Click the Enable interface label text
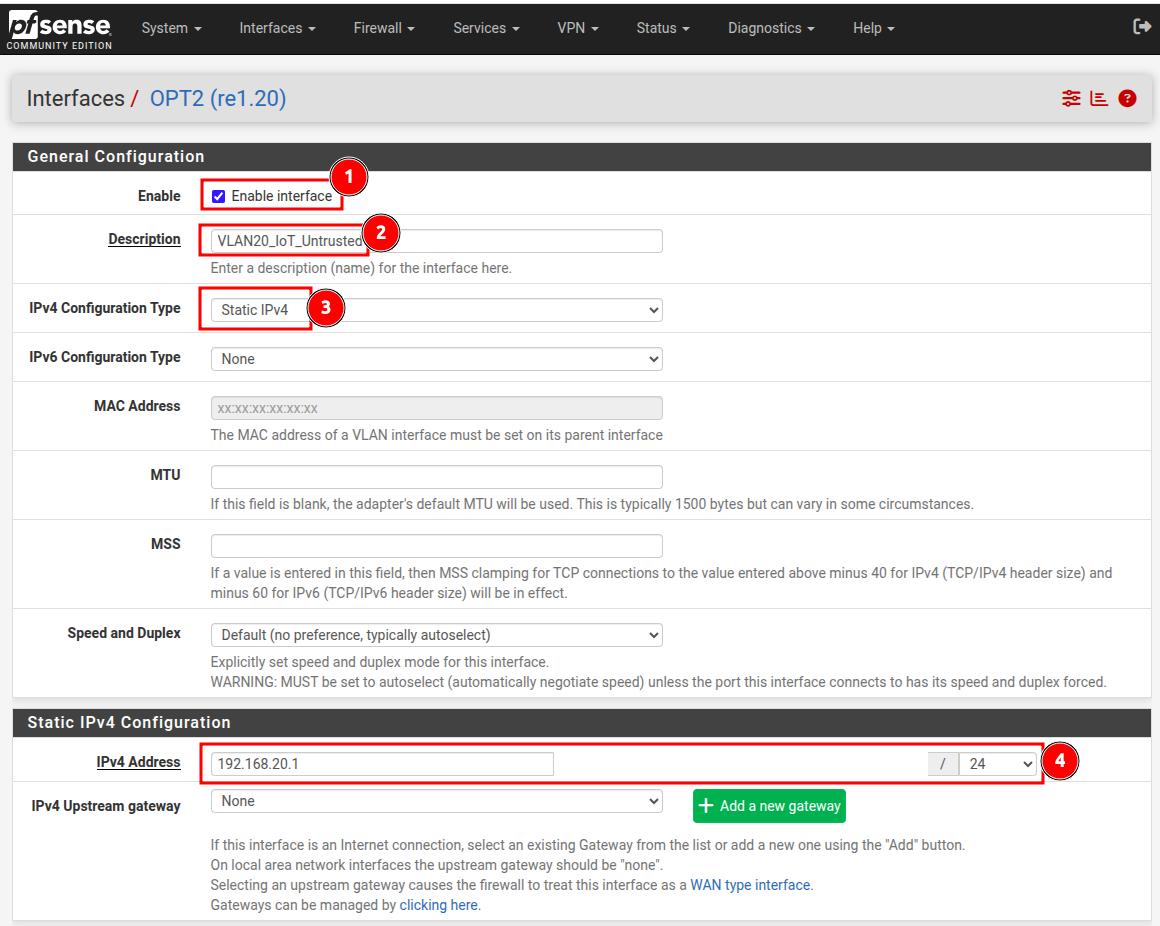Screen dimensions: 1160x926 click(x=282, y=196)
